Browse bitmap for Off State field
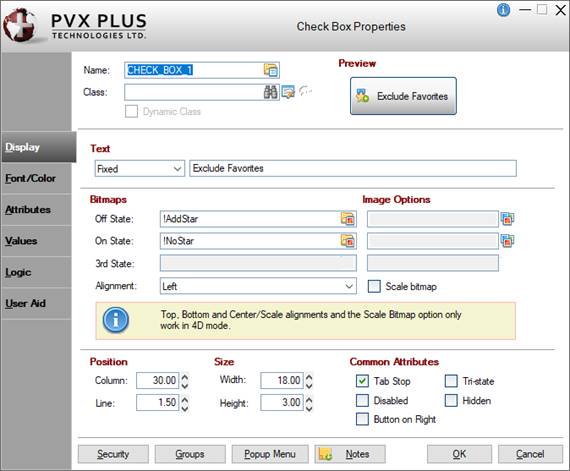Viewport: 570px width, 471px height. pyautogui.click(x=348, y=219)
